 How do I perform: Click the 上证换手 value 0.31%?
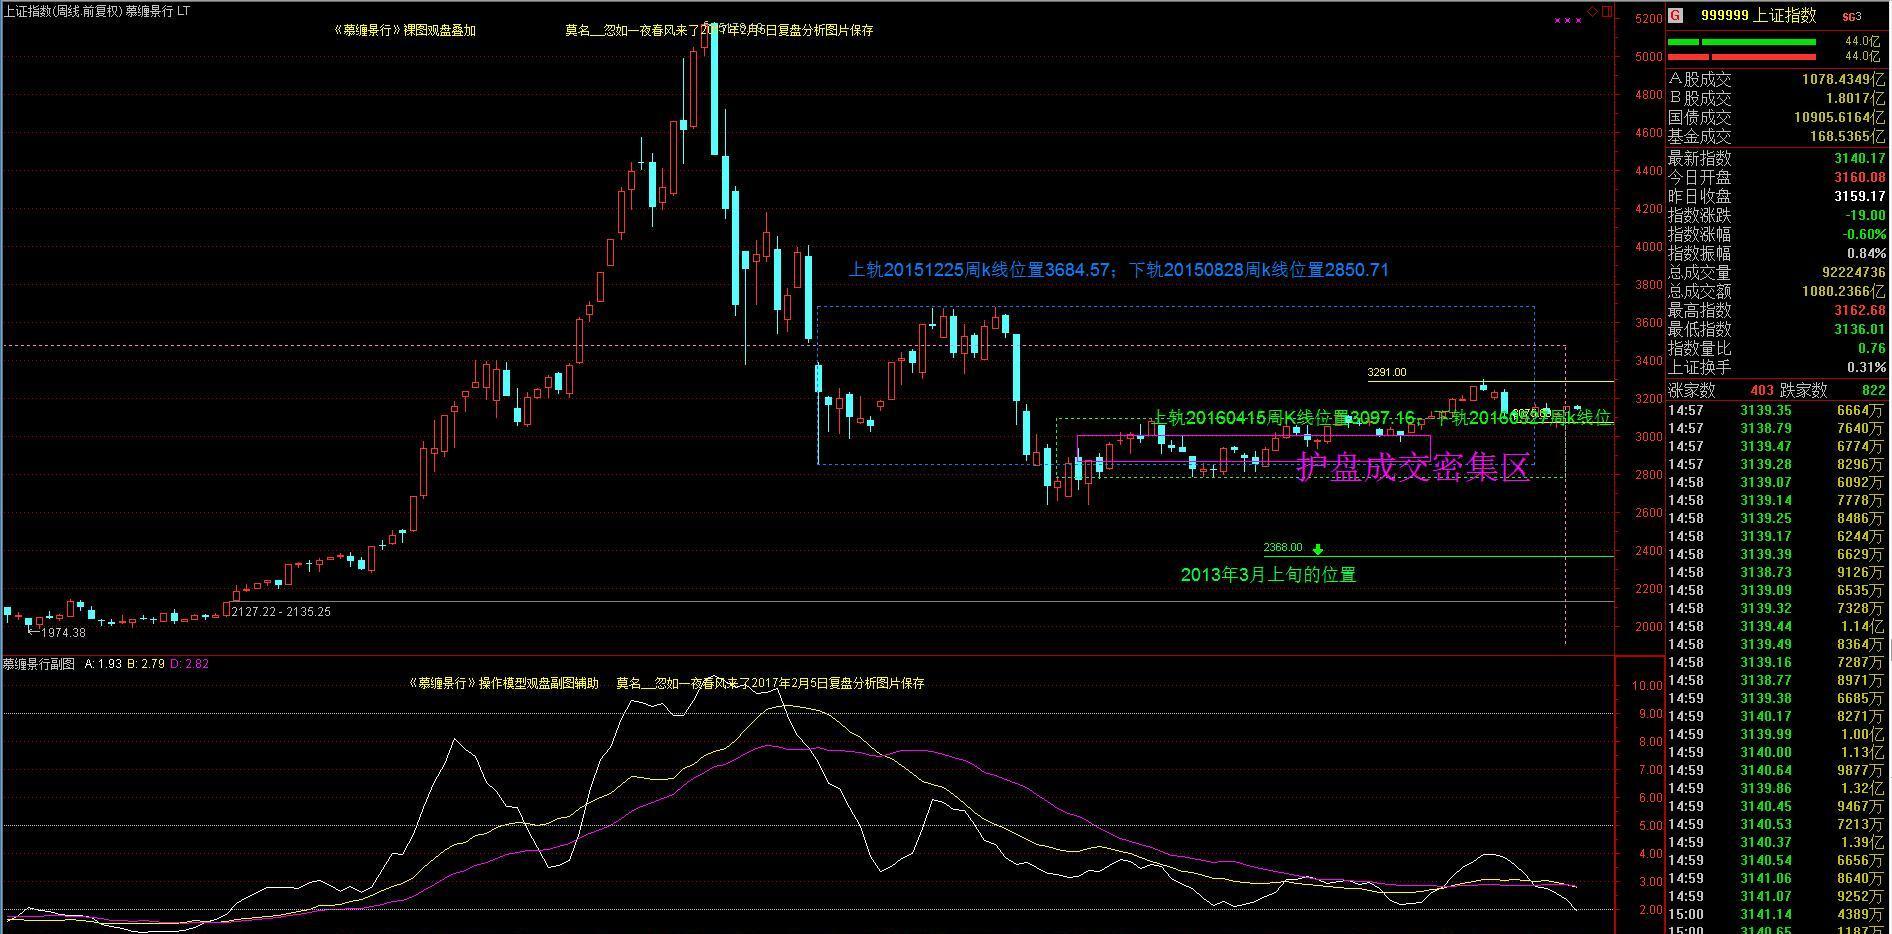1866,367
